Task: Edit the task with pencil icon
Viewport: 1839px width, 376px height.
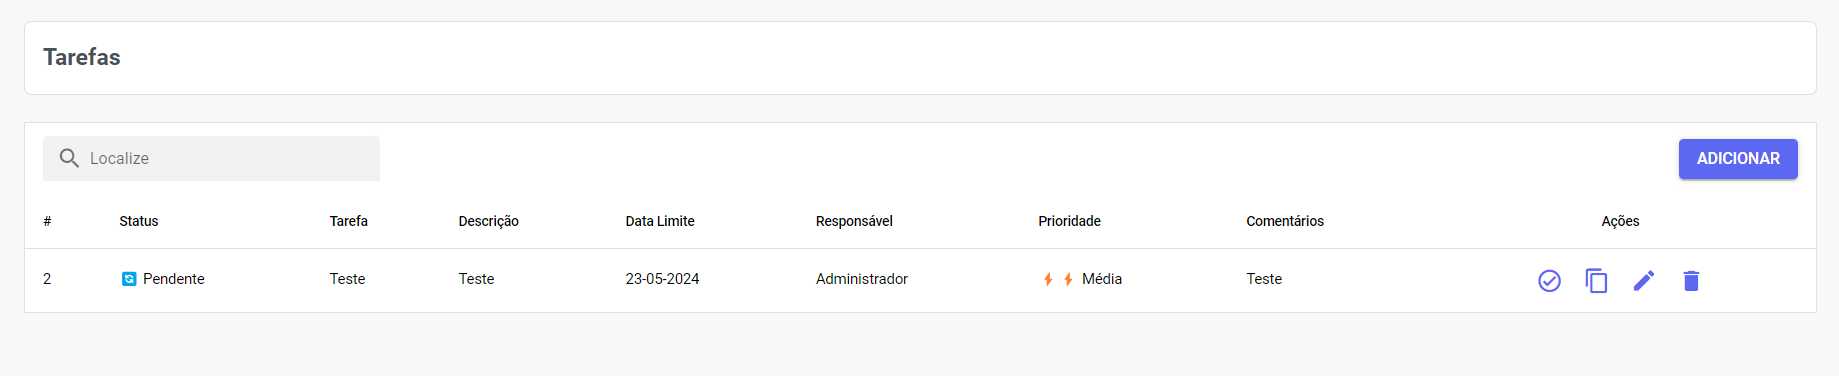Action: click(x=1643, y=281)
